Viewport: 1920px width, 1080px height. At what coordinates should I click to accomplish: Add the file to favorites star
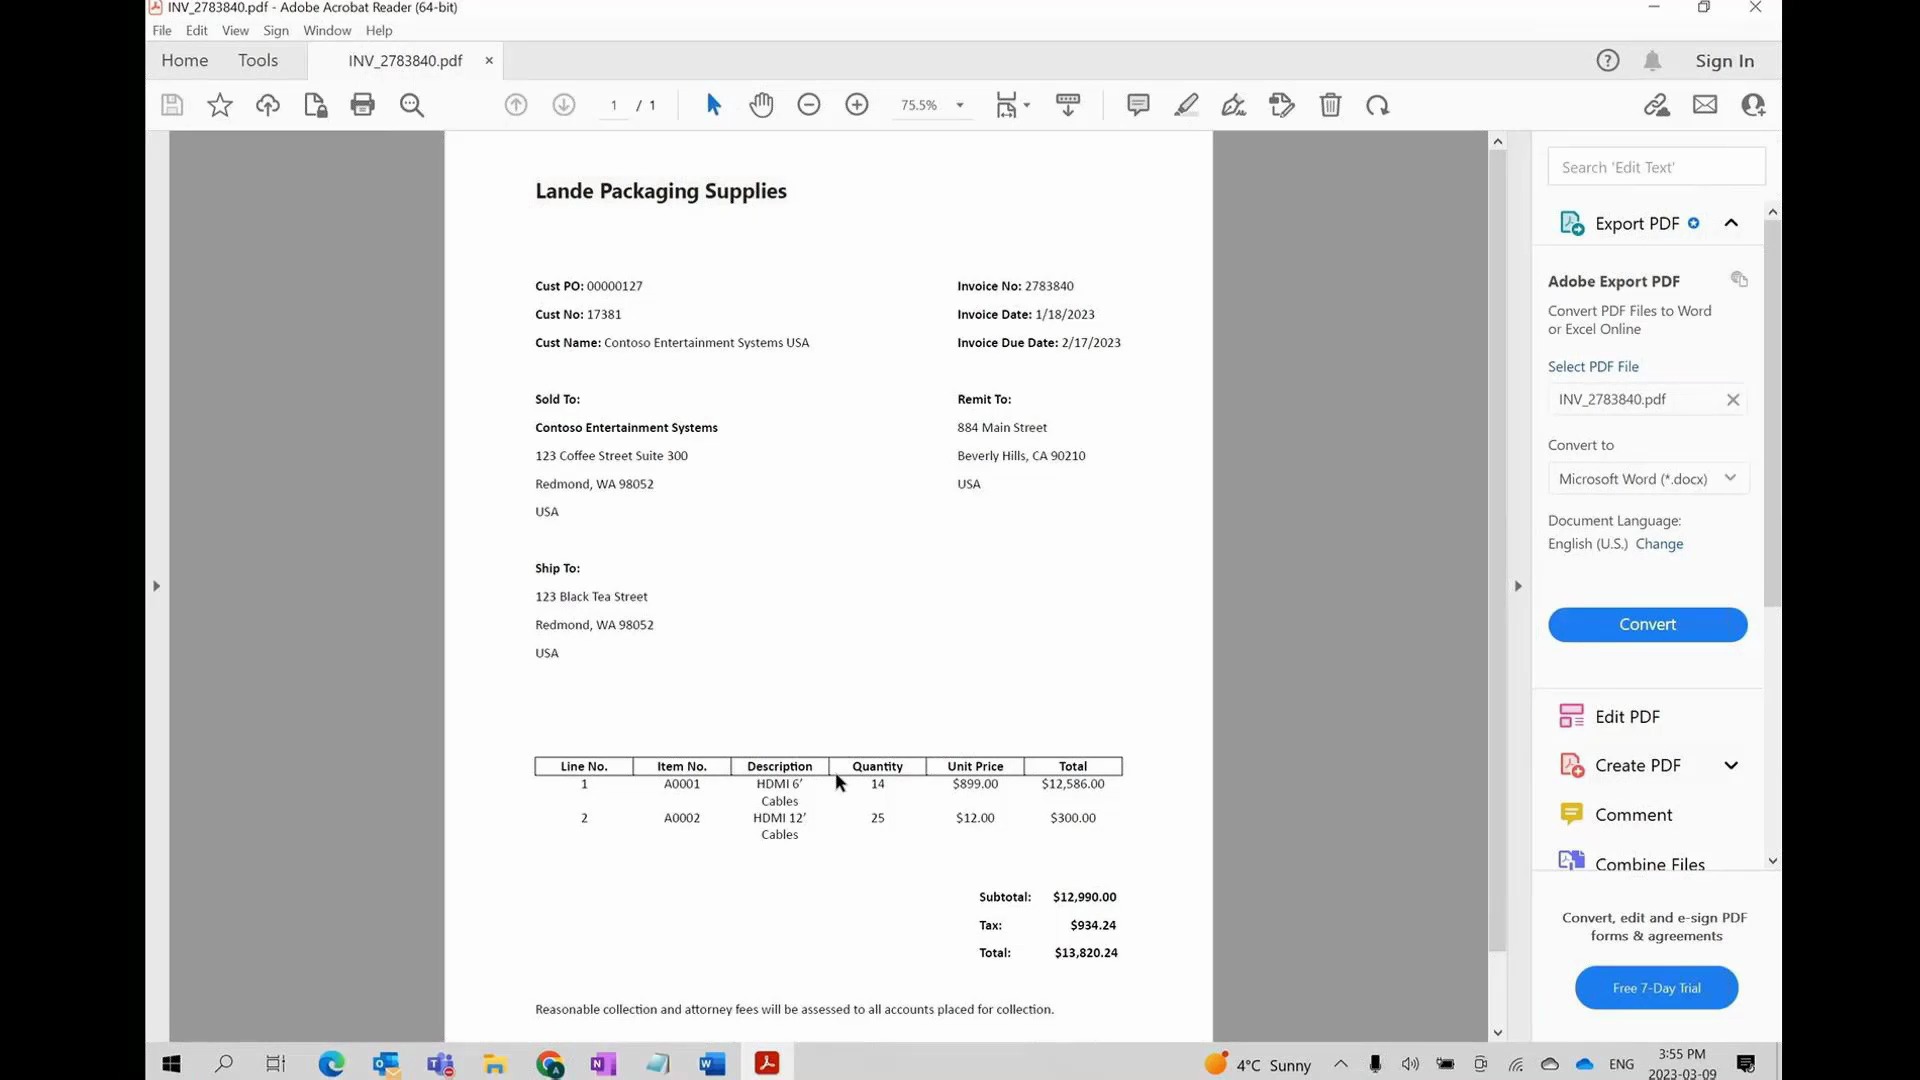pos(219,104)
